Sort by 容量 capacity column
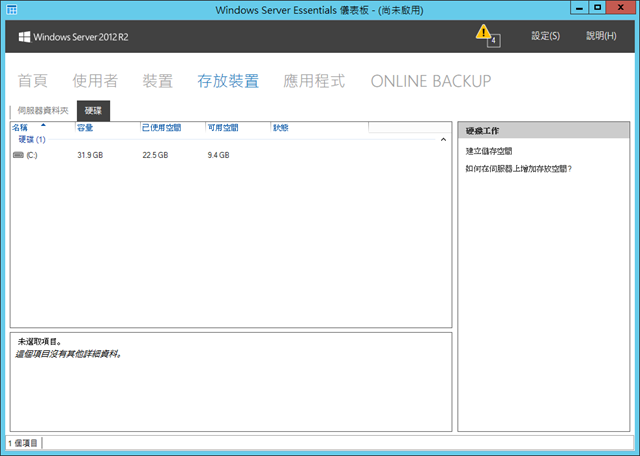The height and width of the screenshot is (456, 640). 108,128
